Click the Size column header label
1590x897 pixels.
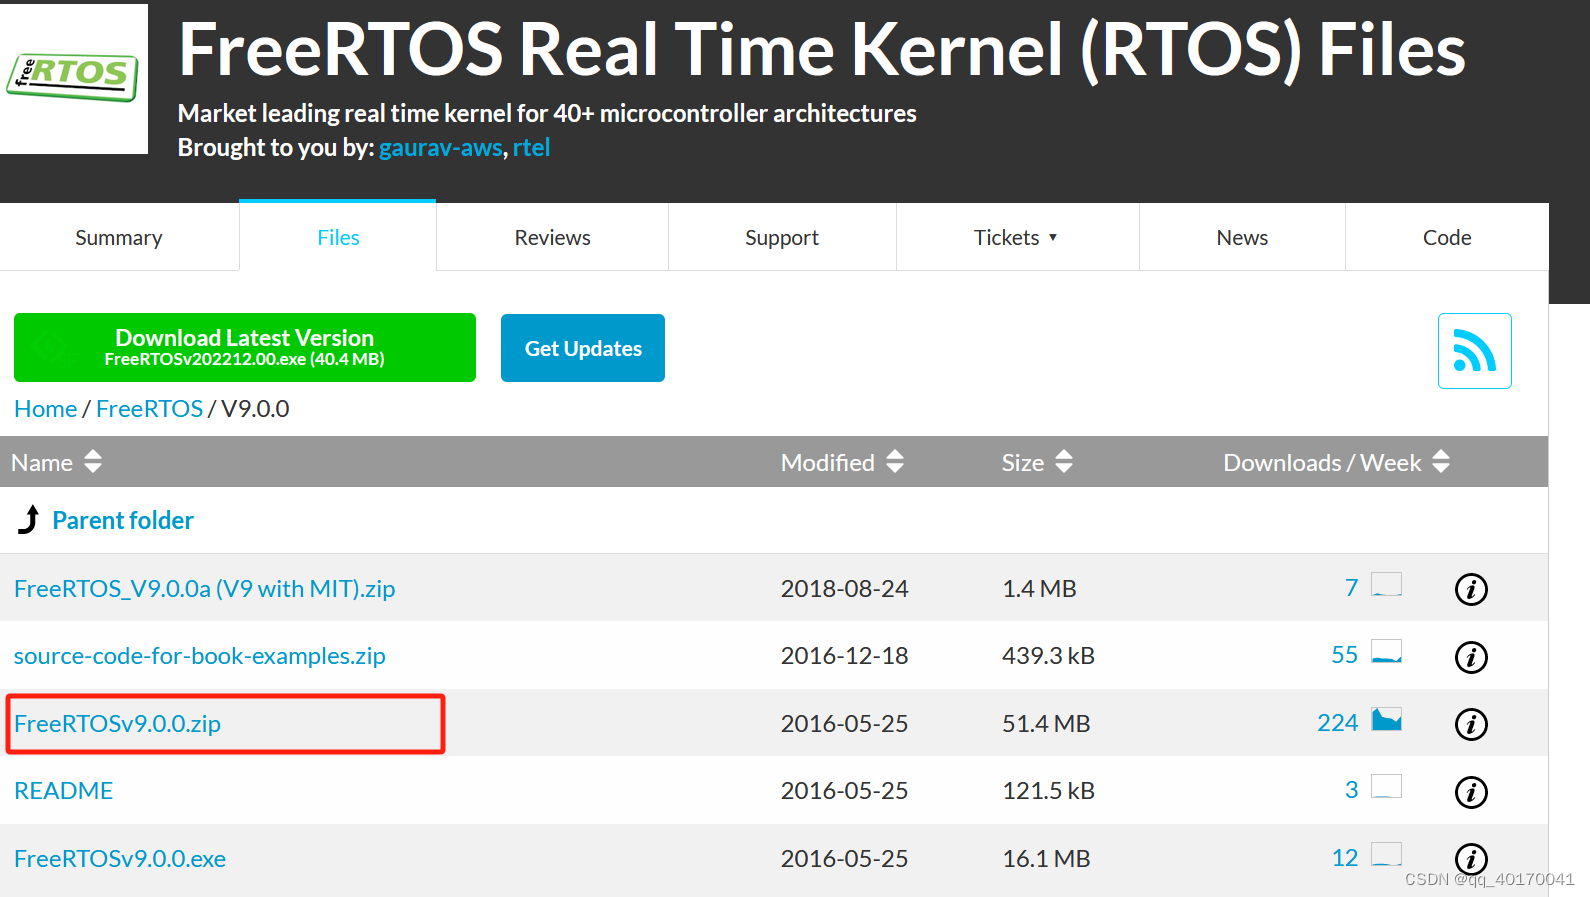(x=1023, y=463)
